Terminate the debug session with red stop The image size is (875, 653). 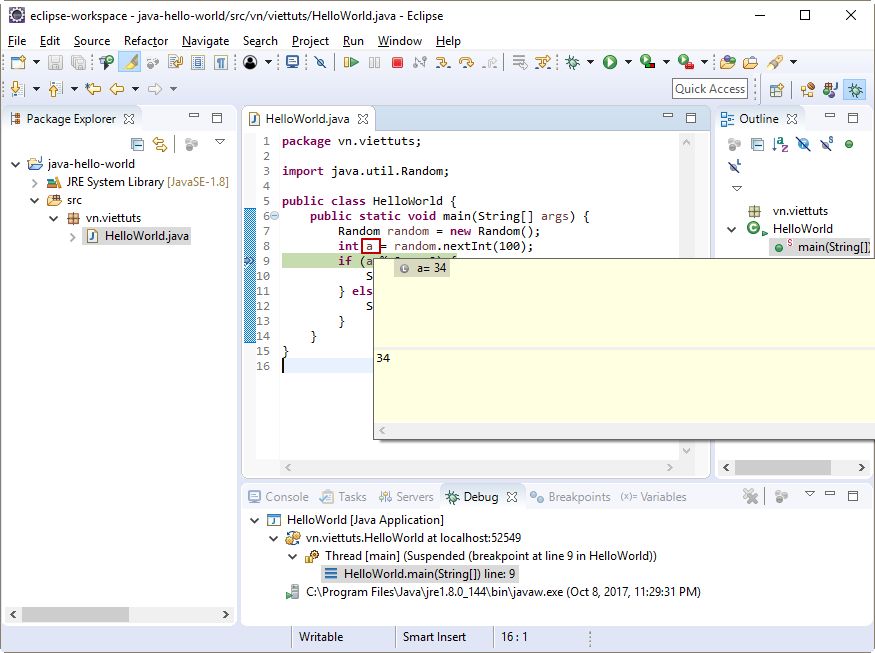397,62
